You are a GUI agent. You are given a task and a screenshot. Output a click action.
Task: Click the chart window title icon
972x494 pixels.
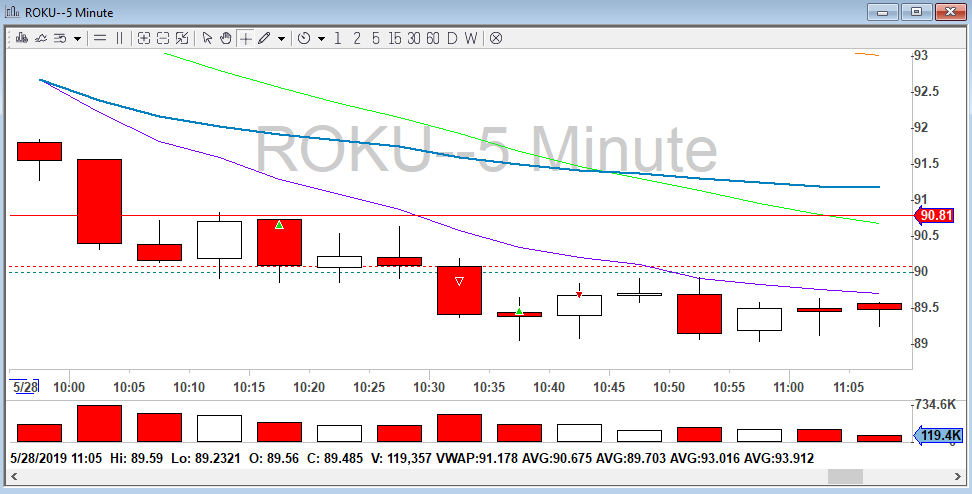coord(12,12)
